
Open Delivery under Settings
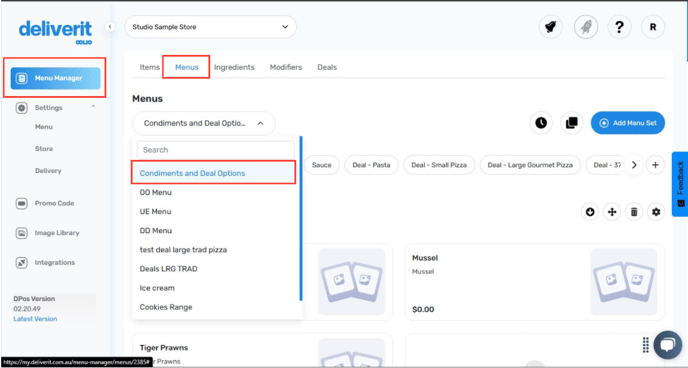[48, 171]
